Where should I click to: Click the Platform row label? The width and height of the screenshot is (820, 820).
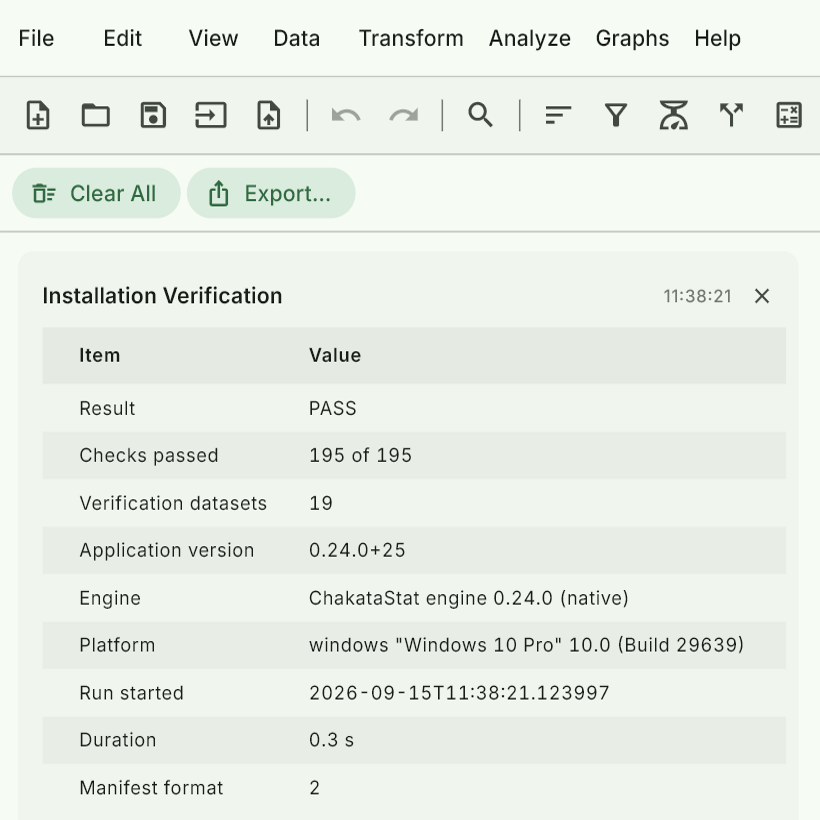pos(117,645)
